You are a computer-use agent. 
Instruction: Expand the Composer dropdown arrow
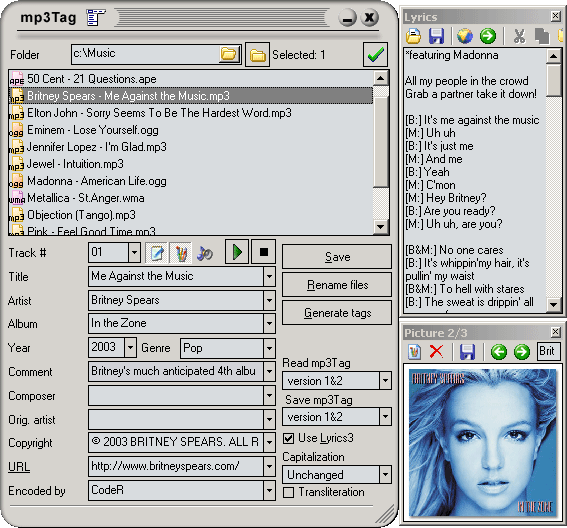[x=269, y=396]
